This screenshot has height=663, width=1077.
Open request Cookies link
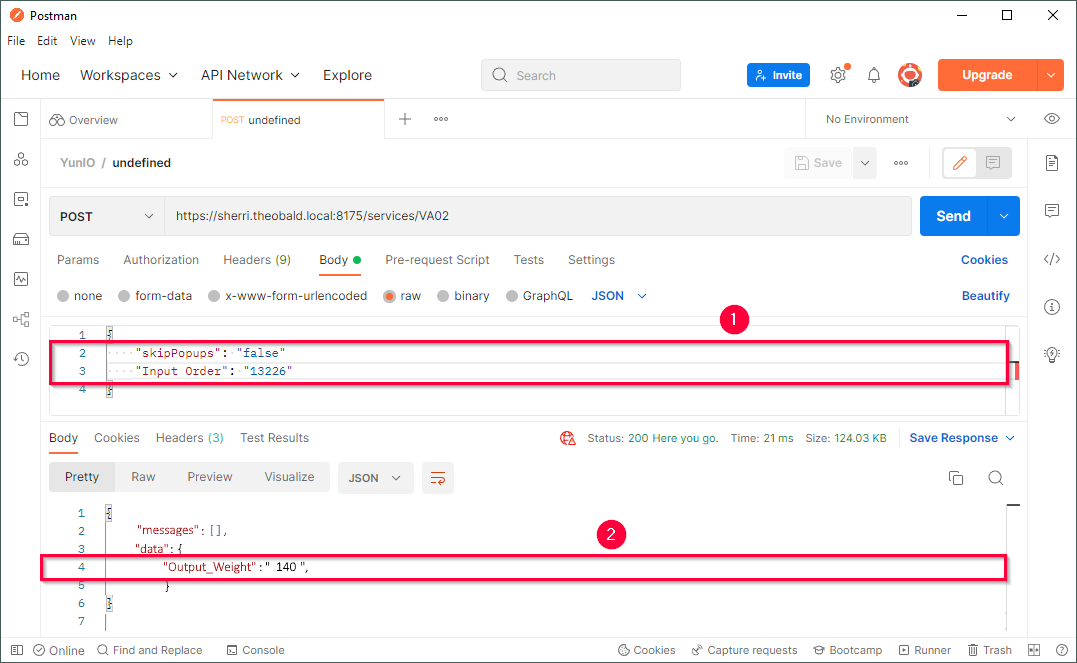click(x=984, y=260)
